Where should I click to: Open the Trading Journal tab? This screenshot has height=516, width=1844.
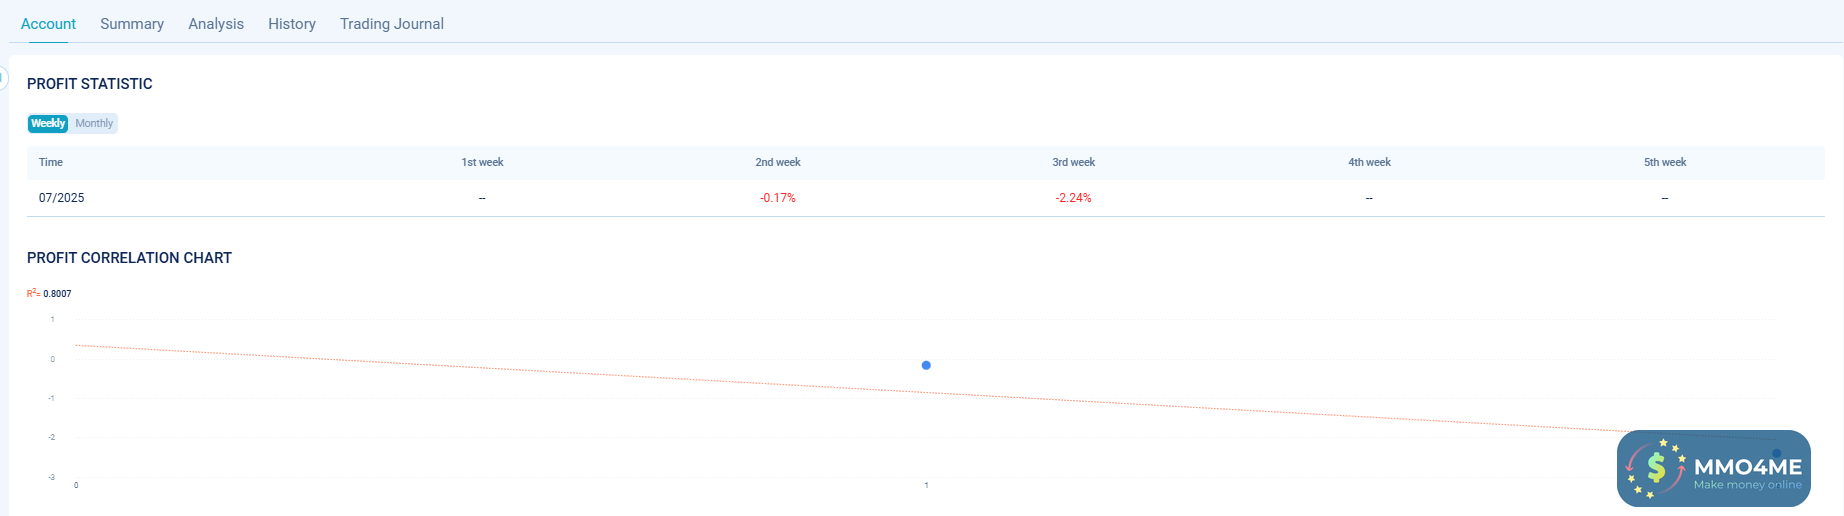[x=392, y=24]
